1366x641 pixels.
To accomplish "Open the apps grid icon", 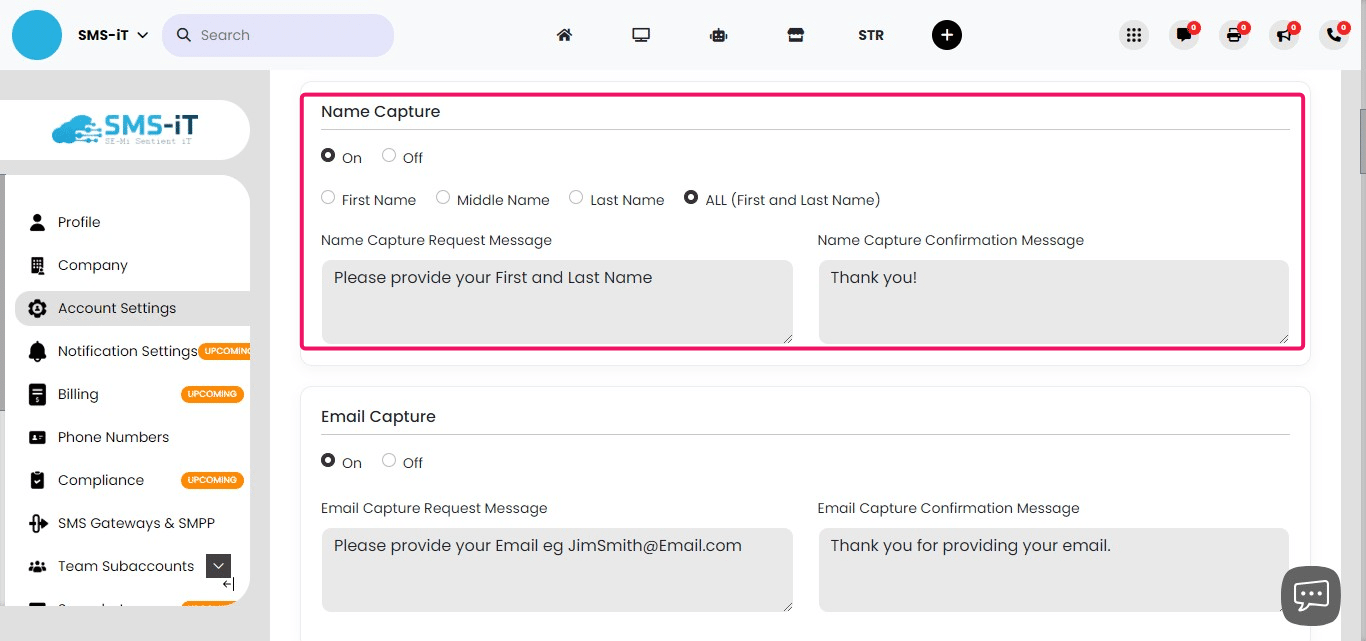I will click(1134, 34).
